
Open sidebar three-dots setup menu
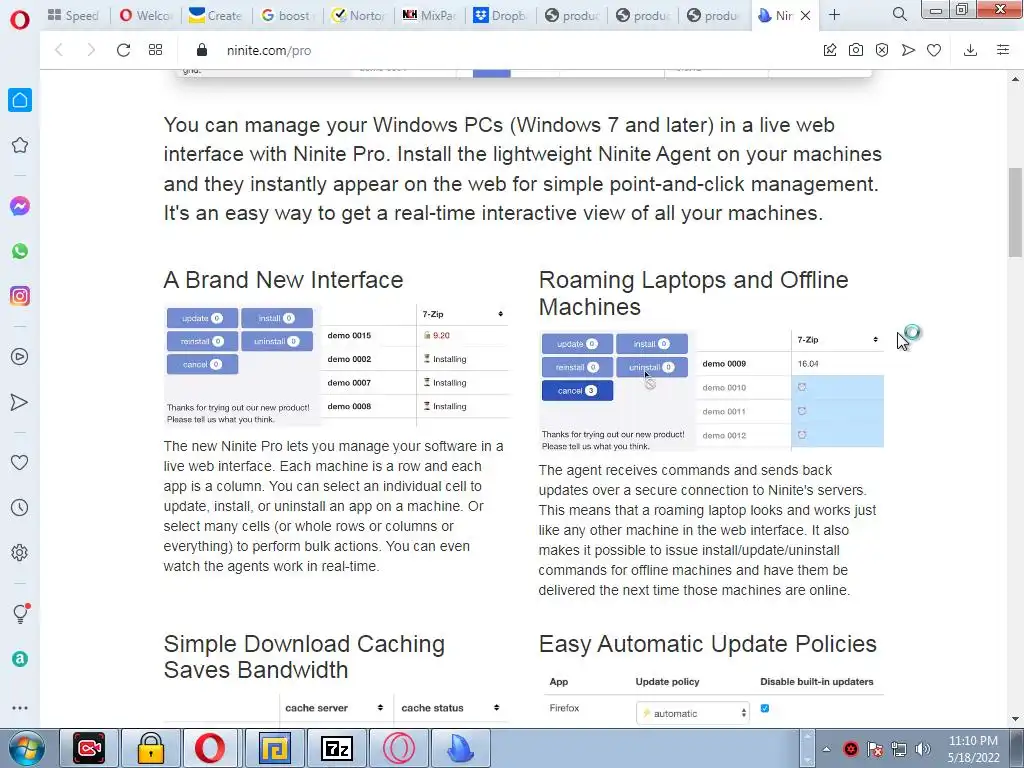pos(20,708)
